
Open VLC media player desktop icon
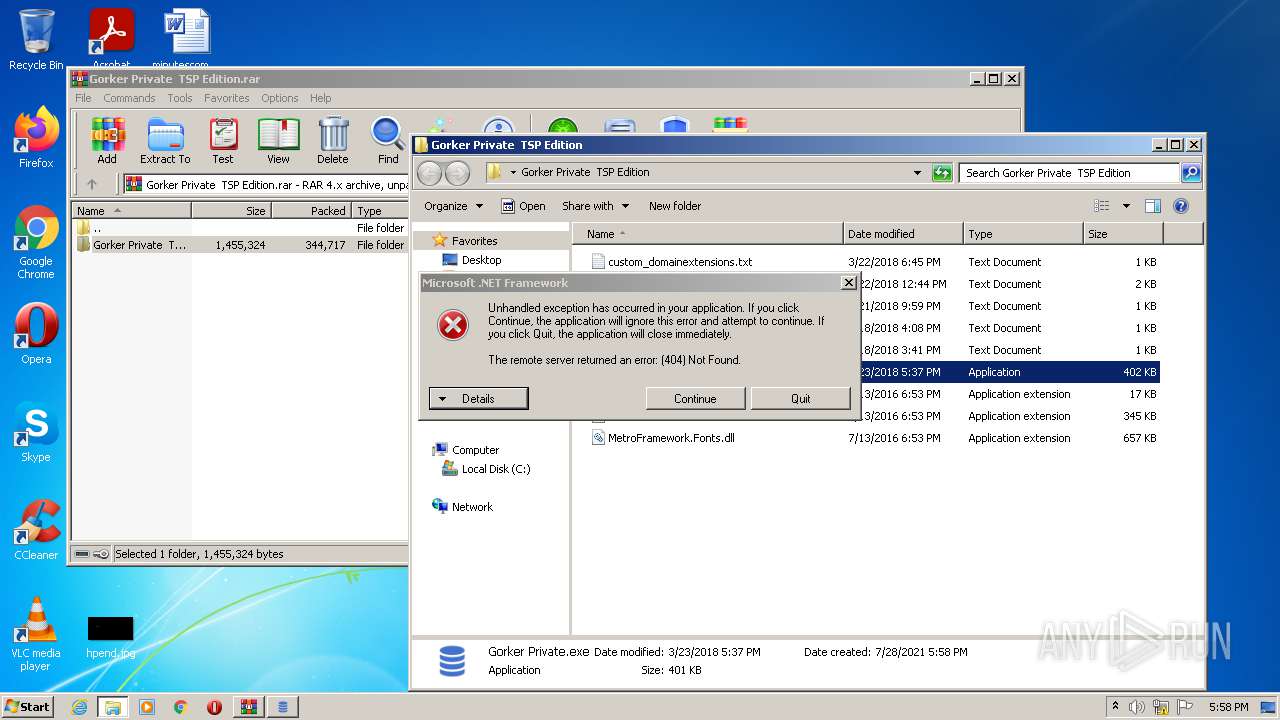pos(36,635)
